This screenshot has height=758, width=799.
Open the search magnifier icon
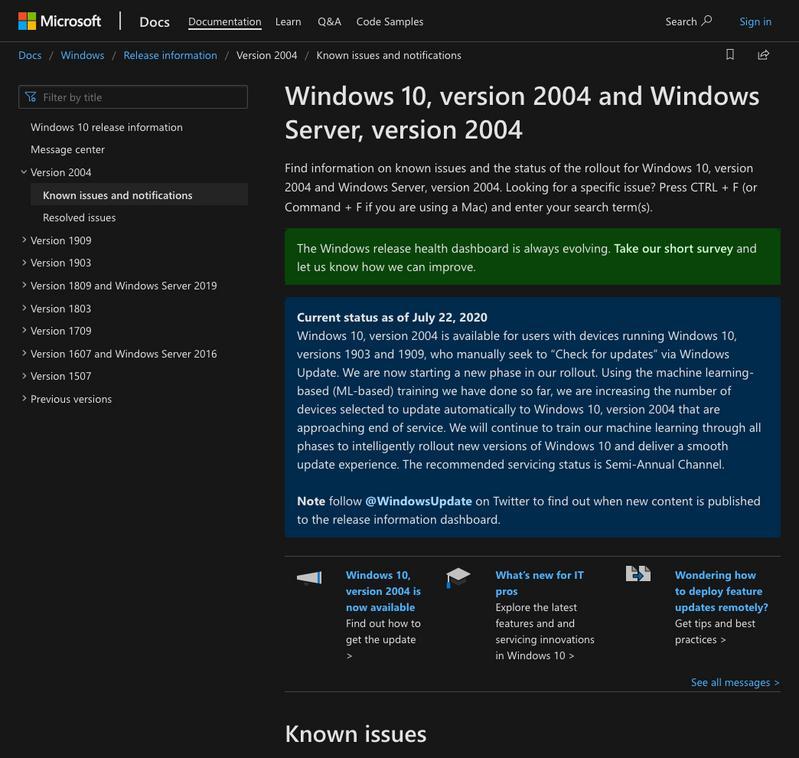pos(707,21)
